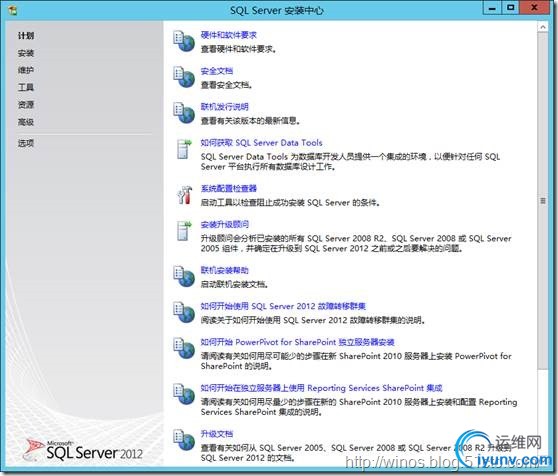Image resolution: width=558 pixels, height=476 pixels.
Task: Open the 维护 page
Action: (26, 70)
